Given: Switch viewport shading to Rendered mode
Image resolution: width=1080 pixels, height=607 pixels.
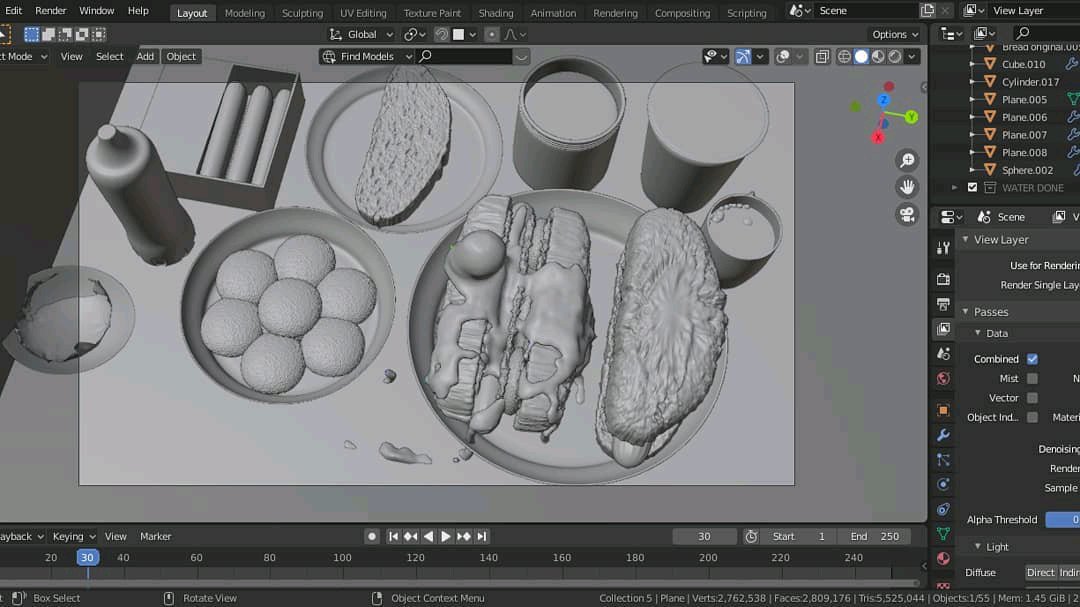Looking at the screenshot, I should coord(894,57).
